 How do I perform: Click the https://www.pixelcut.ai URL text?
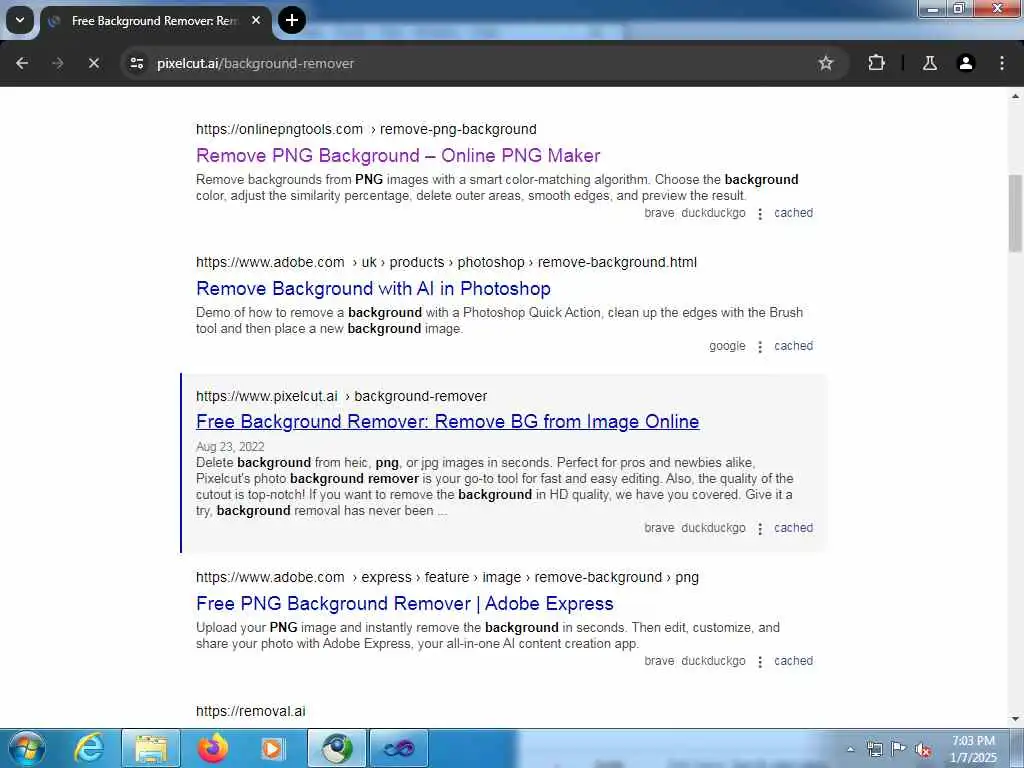click(x=266, y=396)
